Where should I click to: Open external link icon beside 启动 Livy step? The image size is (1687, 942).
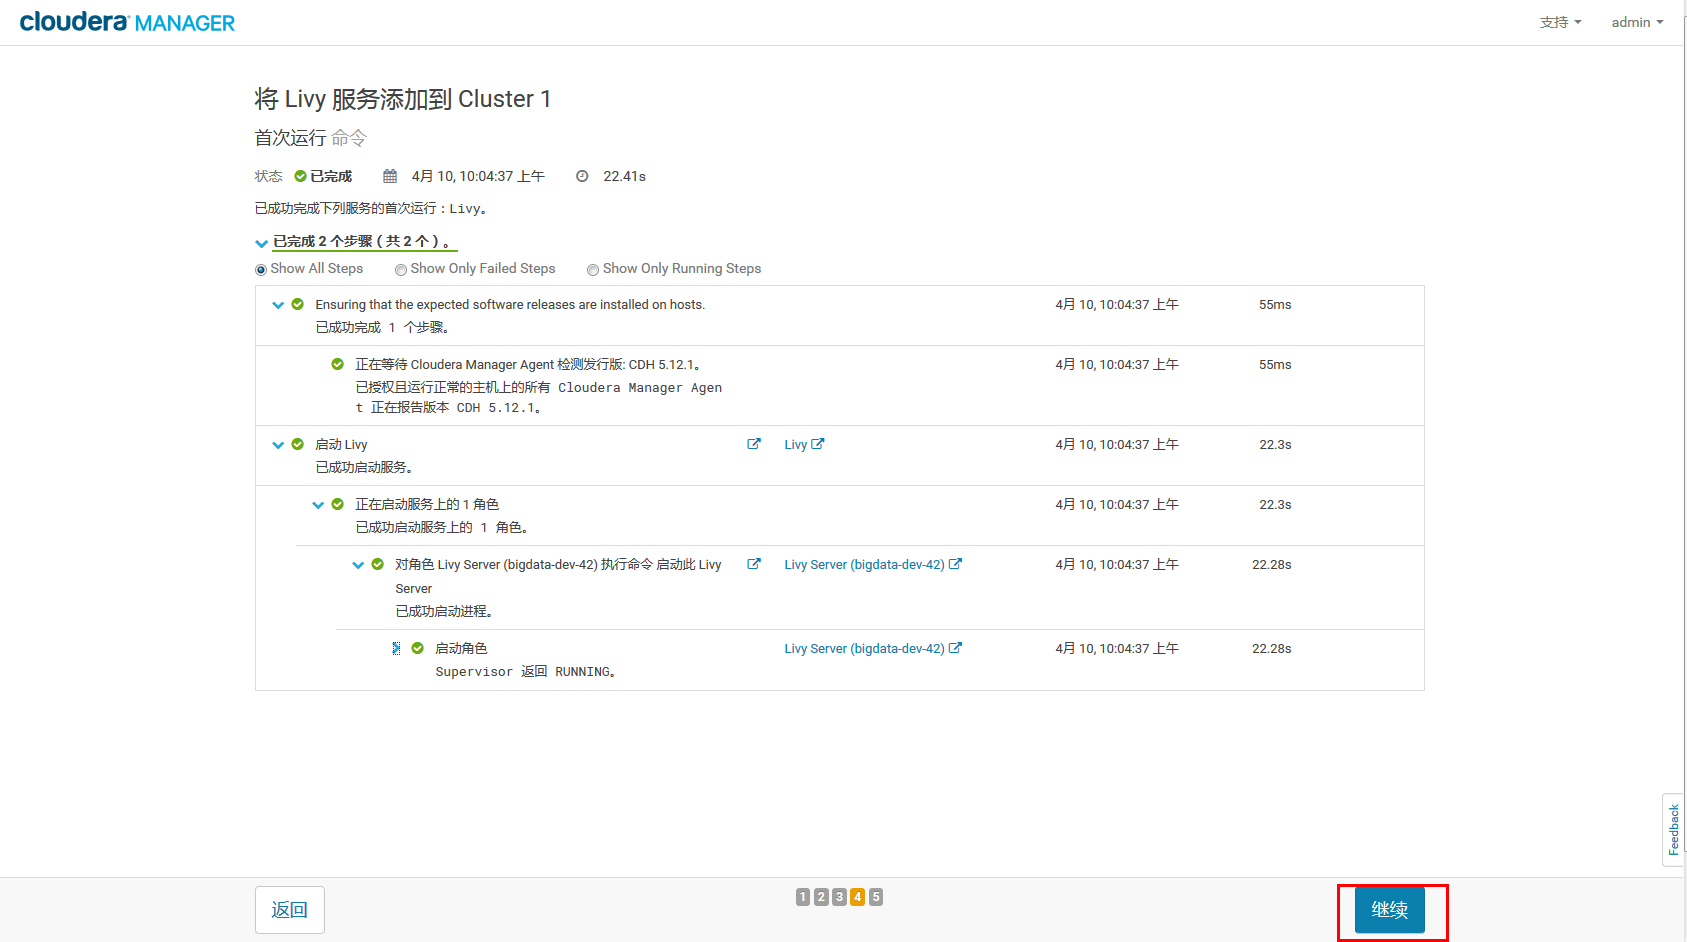[x=754, y=444]
